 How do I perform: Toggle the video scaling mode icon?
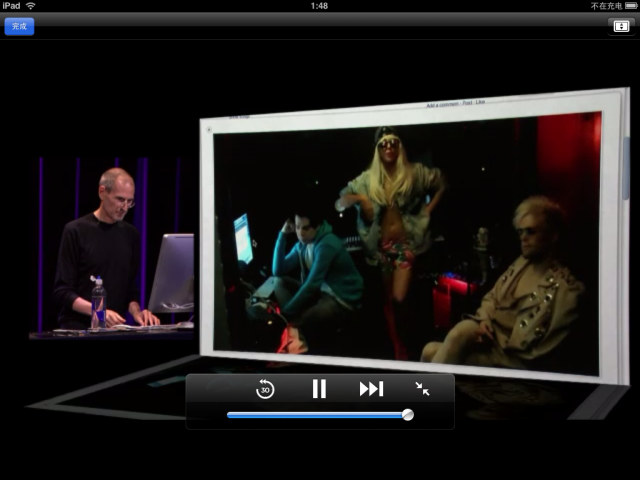(621, 27)
